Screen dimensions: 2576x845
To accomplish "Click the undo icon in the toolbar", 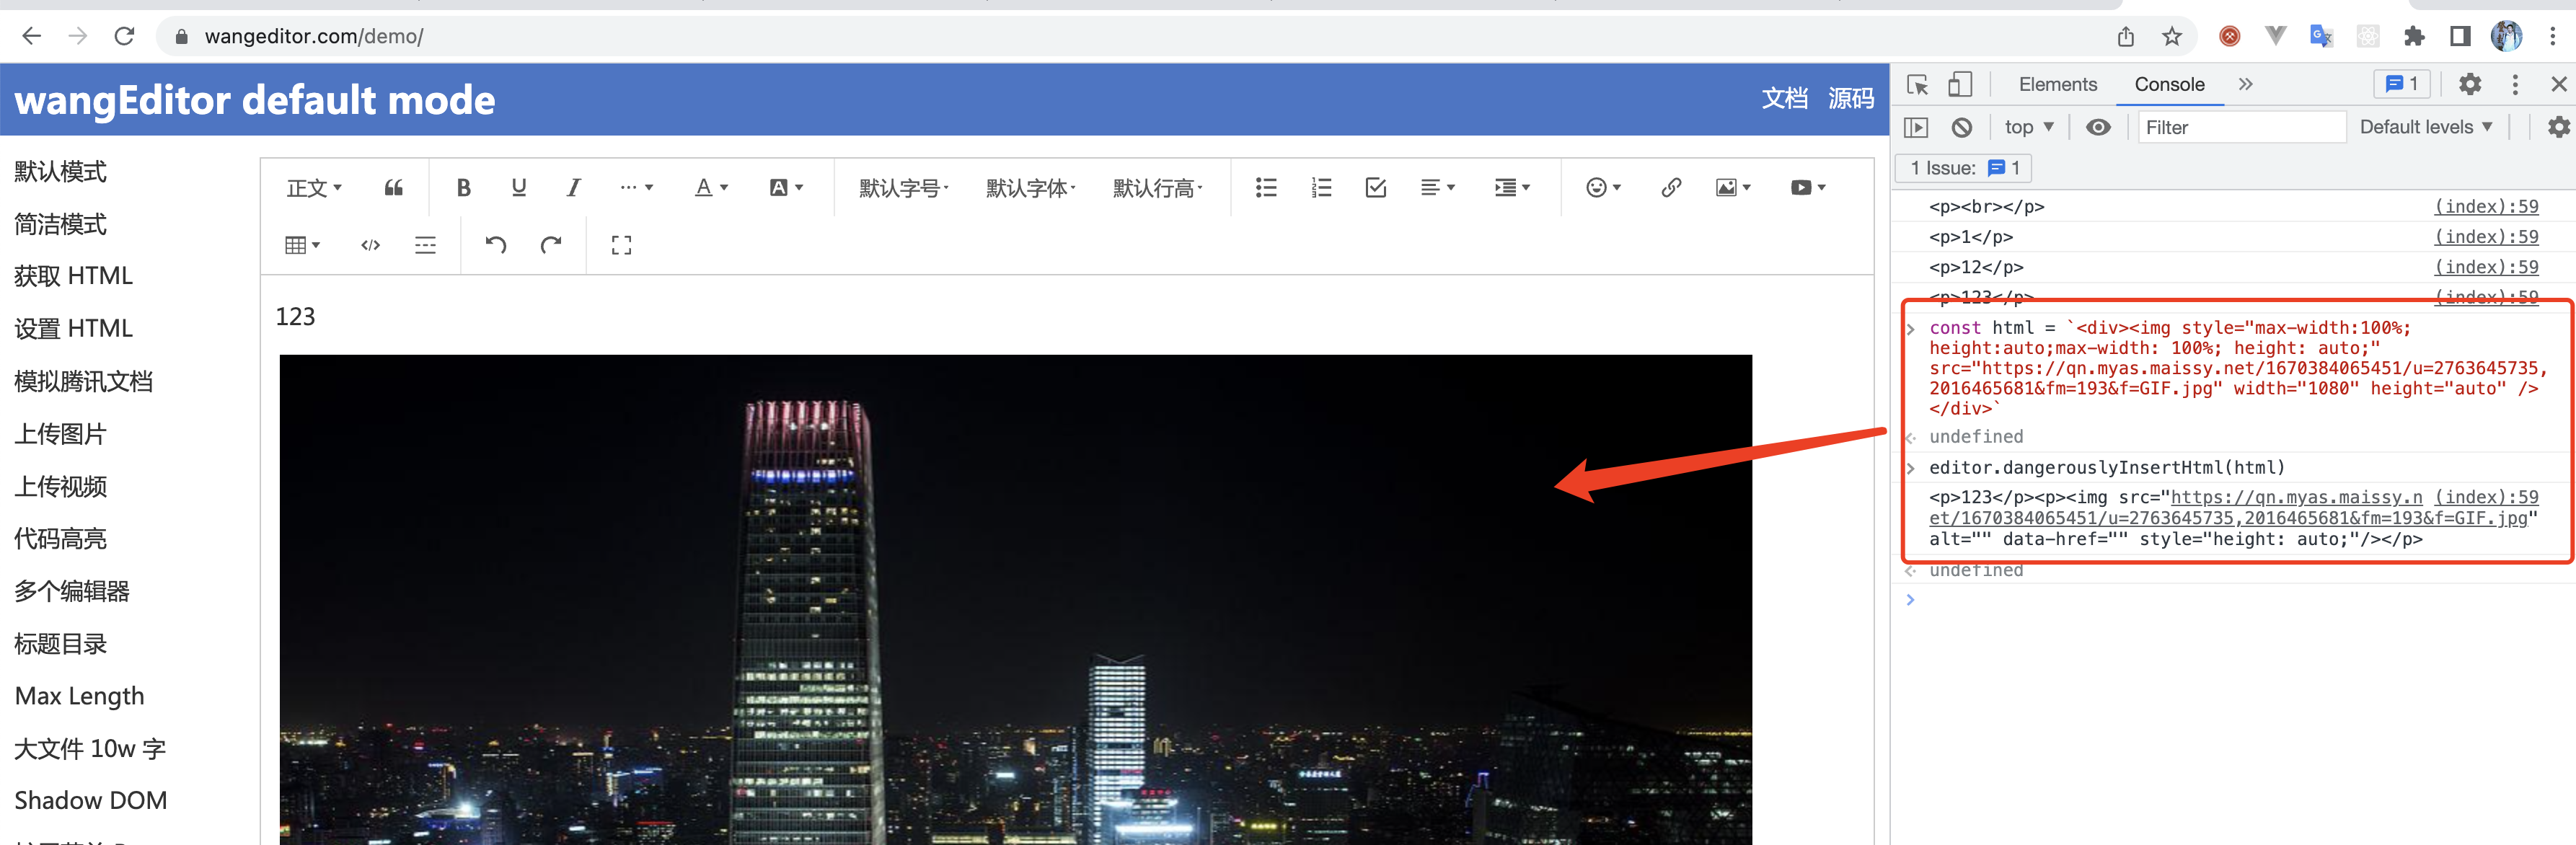I will (x=496, y=244).
